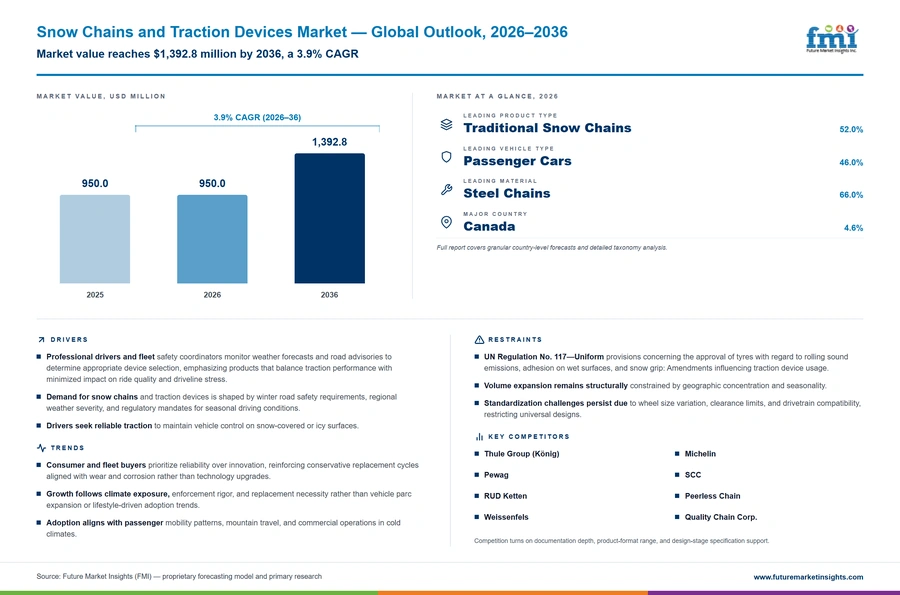900x595 pixels.
Task: Click the FMI logo
Action: coord(832,39)
